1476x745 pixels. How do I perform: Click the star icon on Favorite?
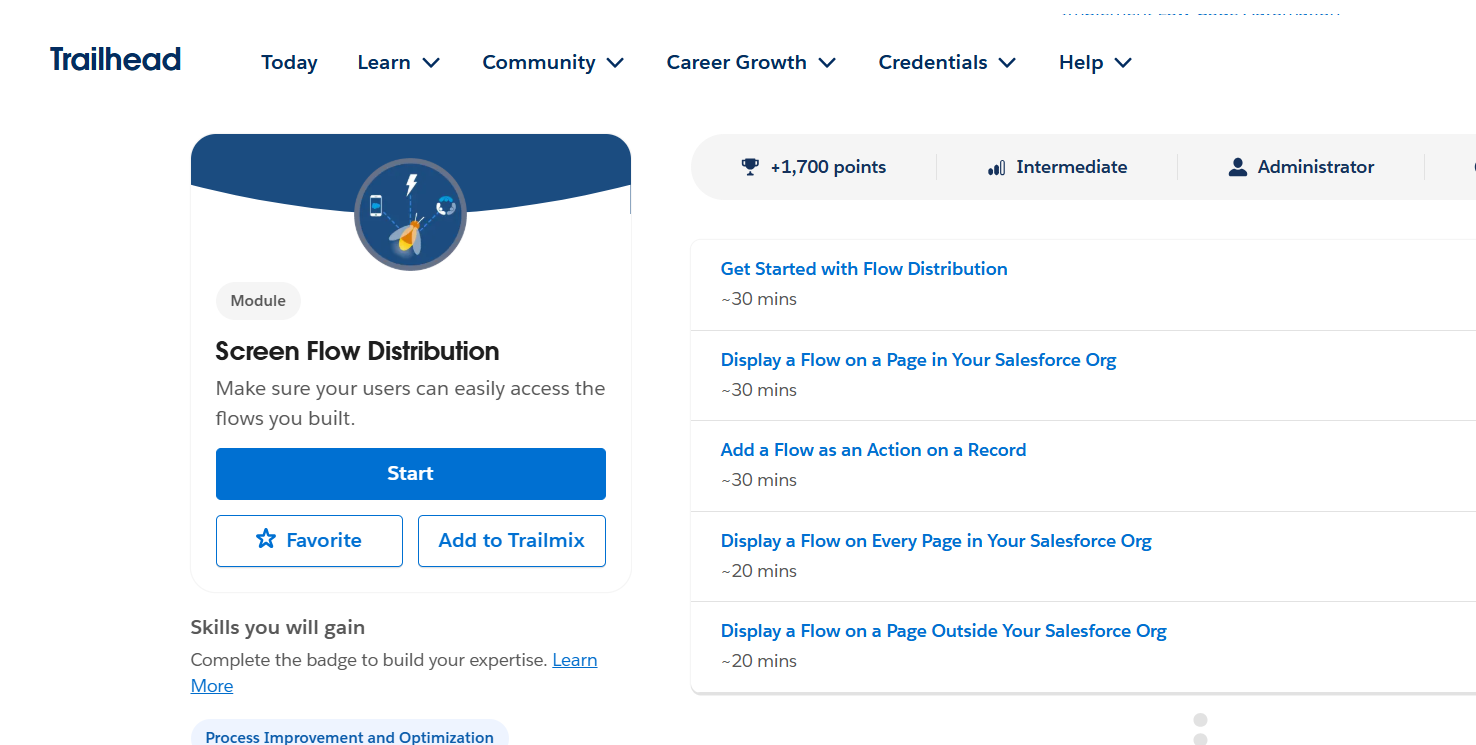point(266,540)
